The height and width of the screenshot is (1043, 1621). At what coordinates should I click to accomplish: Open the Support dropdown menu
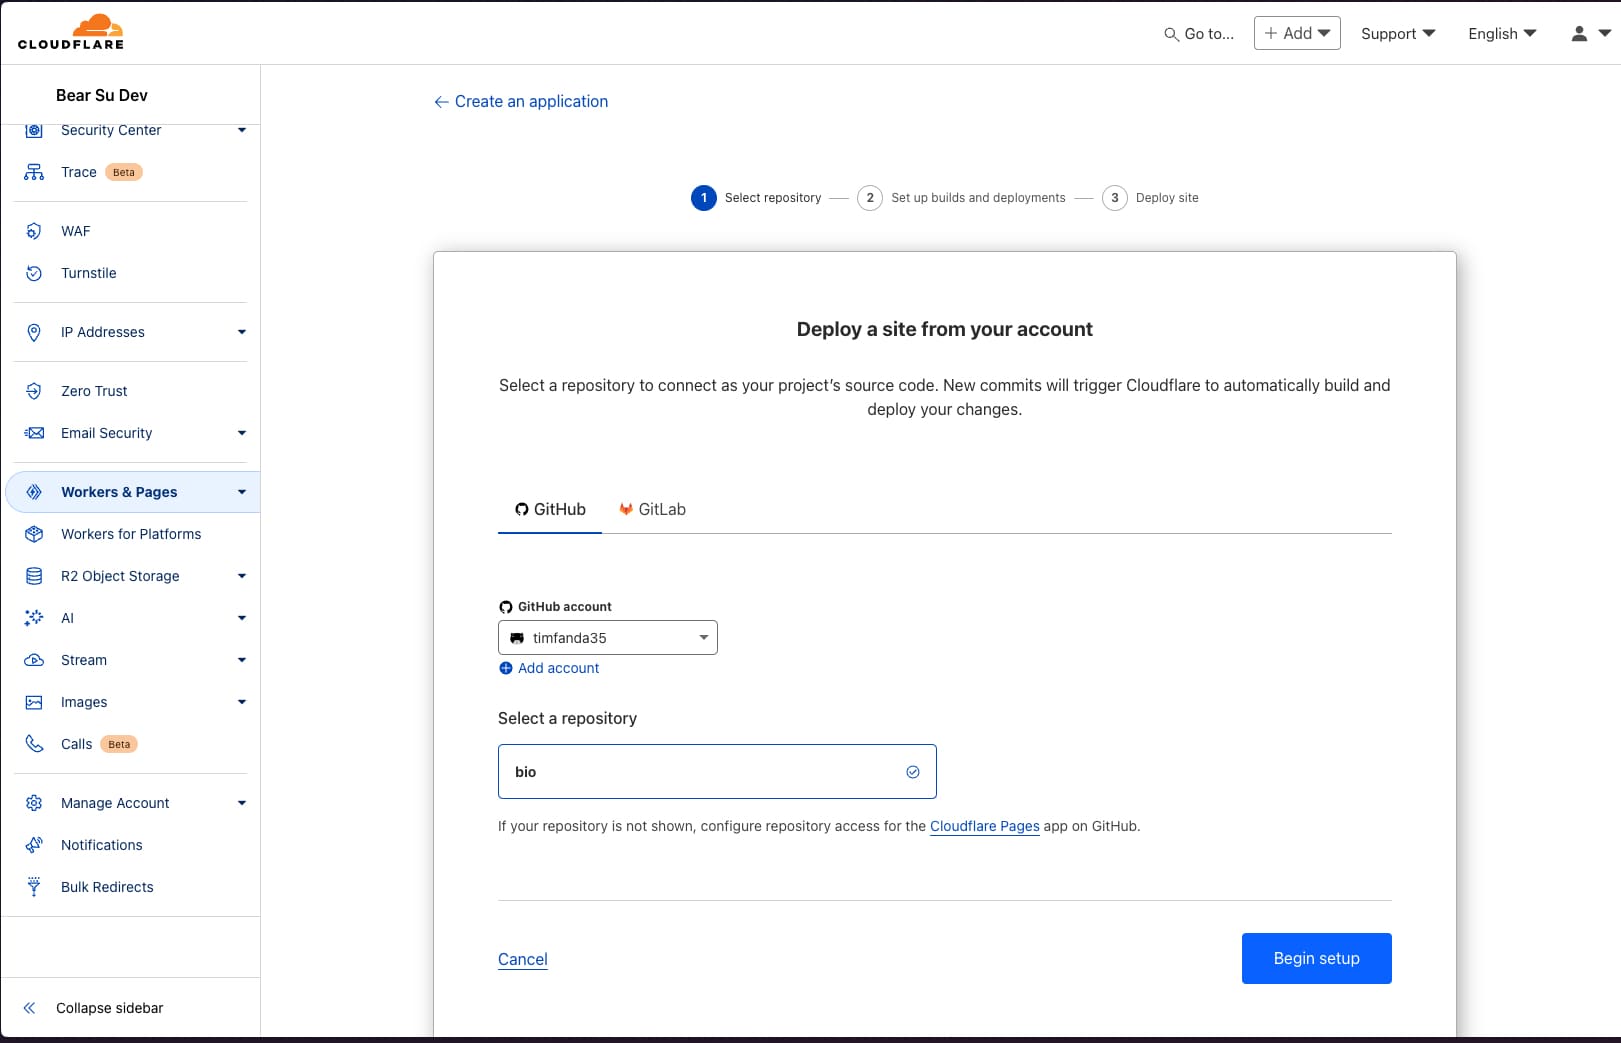click(1398, 33)
